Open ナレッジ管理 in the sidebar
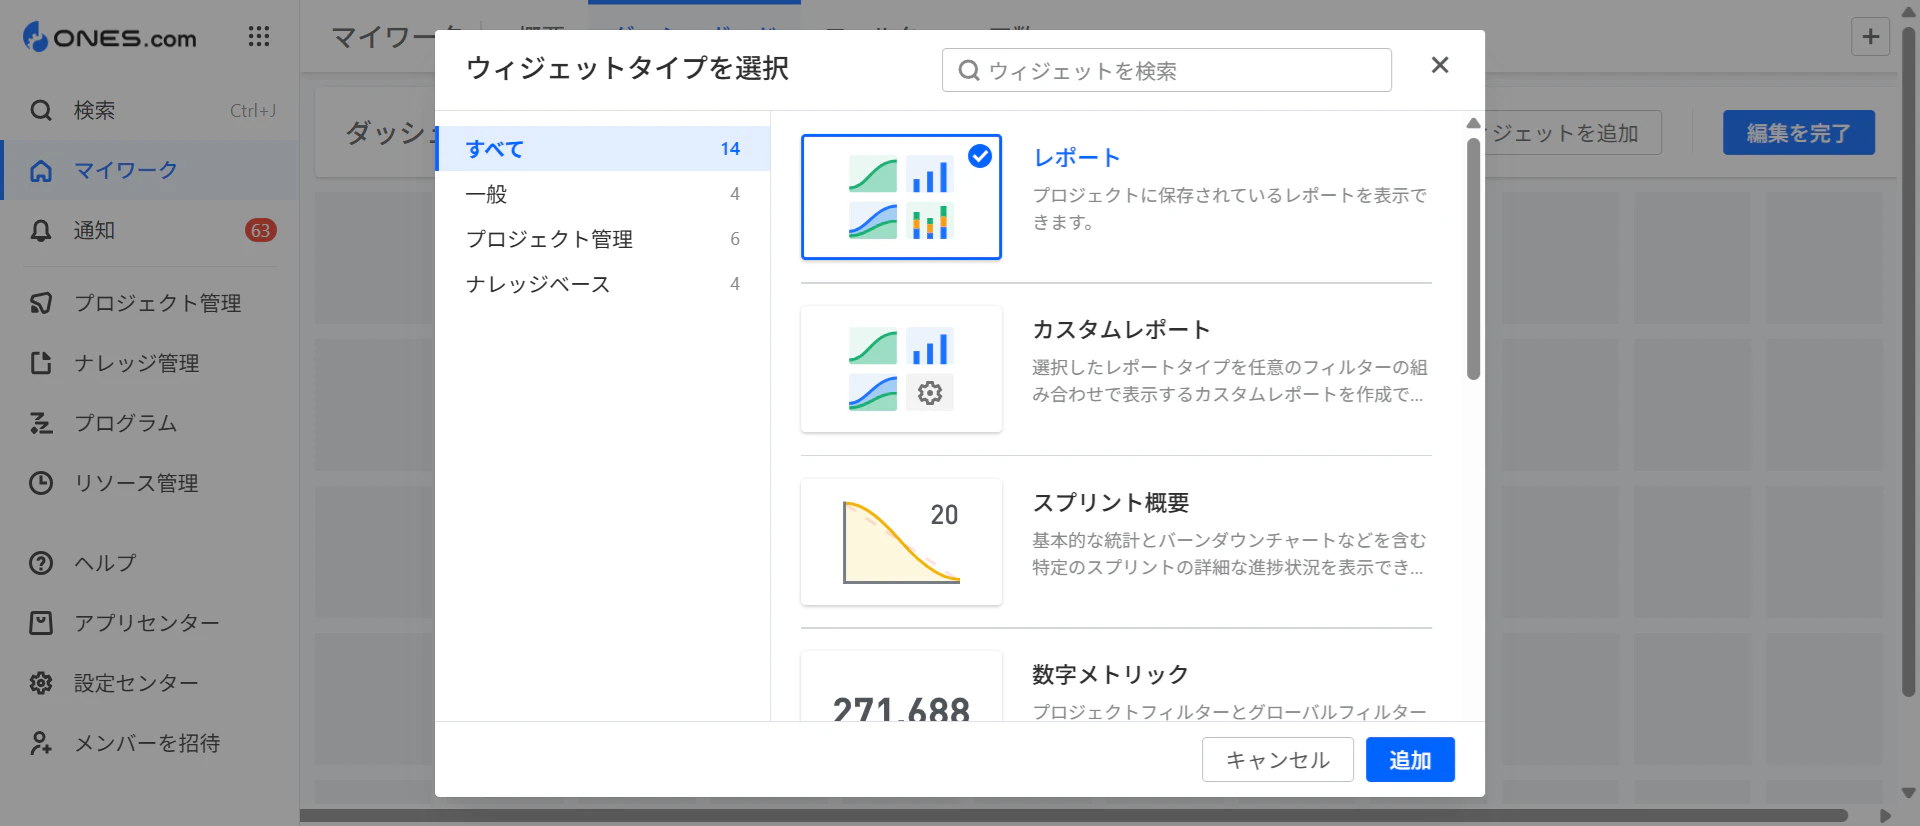 (150, 363)
